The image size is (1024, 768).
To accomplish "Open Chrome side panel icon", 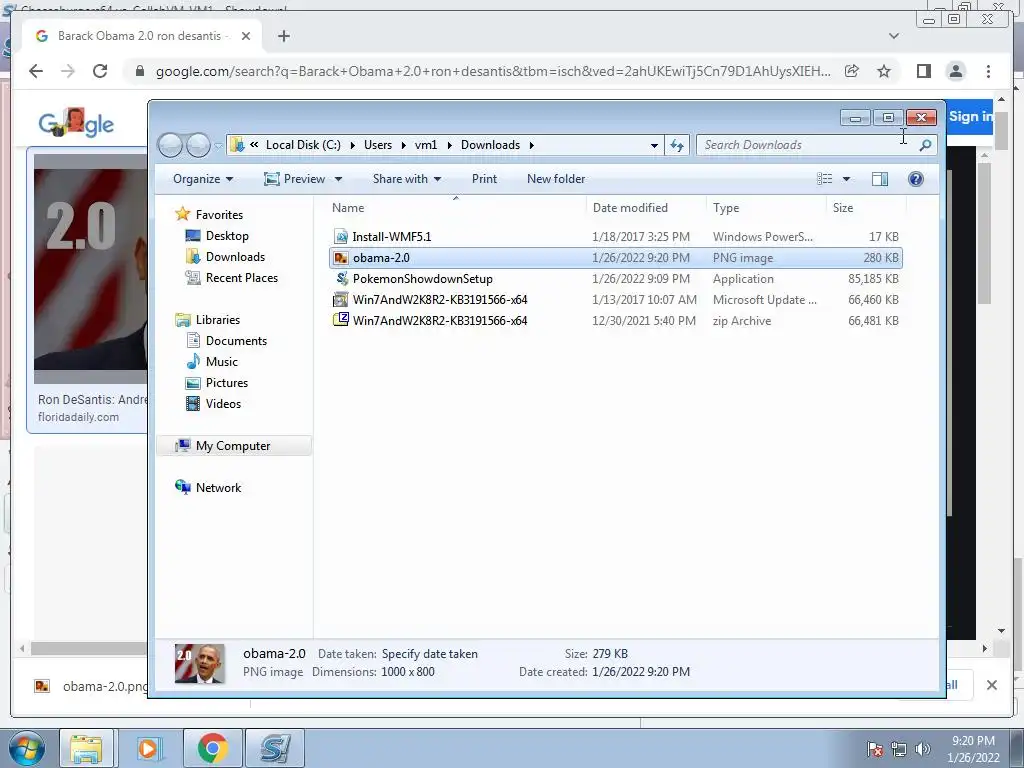I will click(x=923, y=71).
